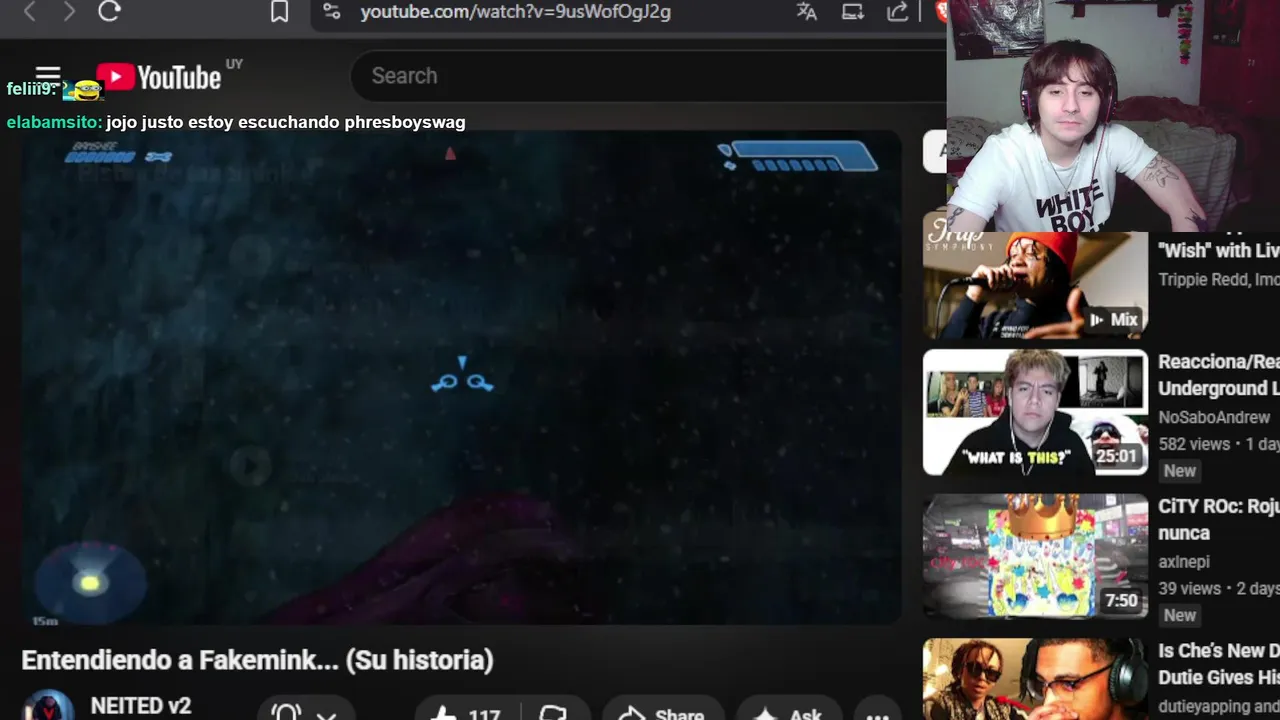Click the browser forward arrow
This screenshot has height=720, width=1280.
(68, 12)
